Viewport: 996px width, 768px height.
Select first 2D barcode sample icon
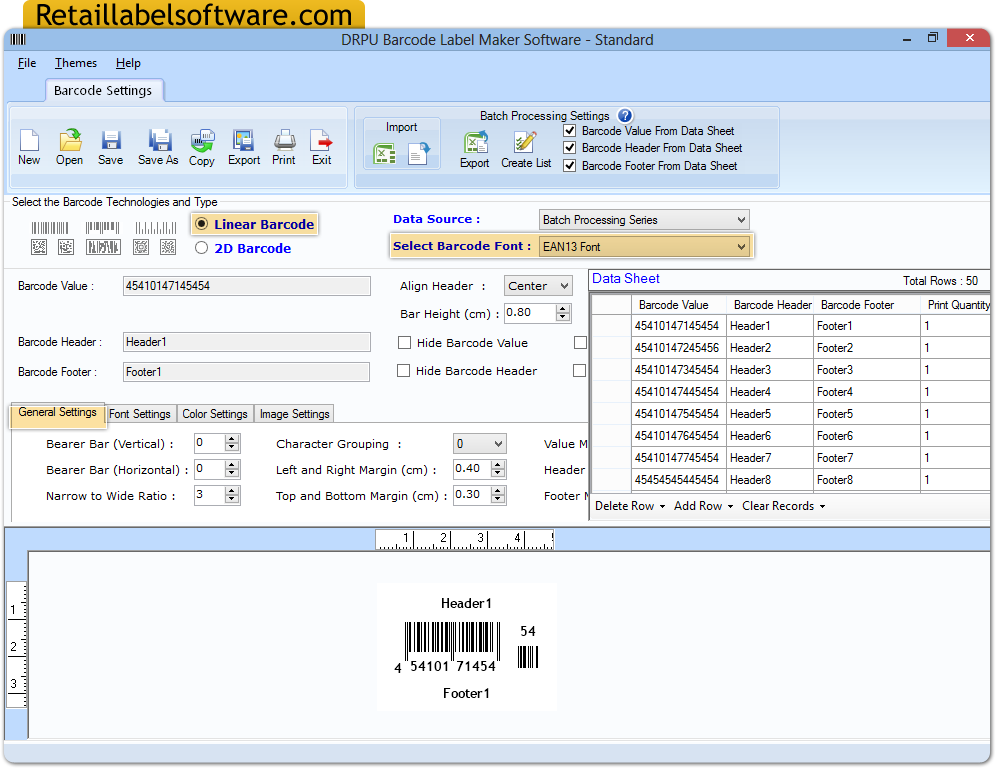pos(39,247)
